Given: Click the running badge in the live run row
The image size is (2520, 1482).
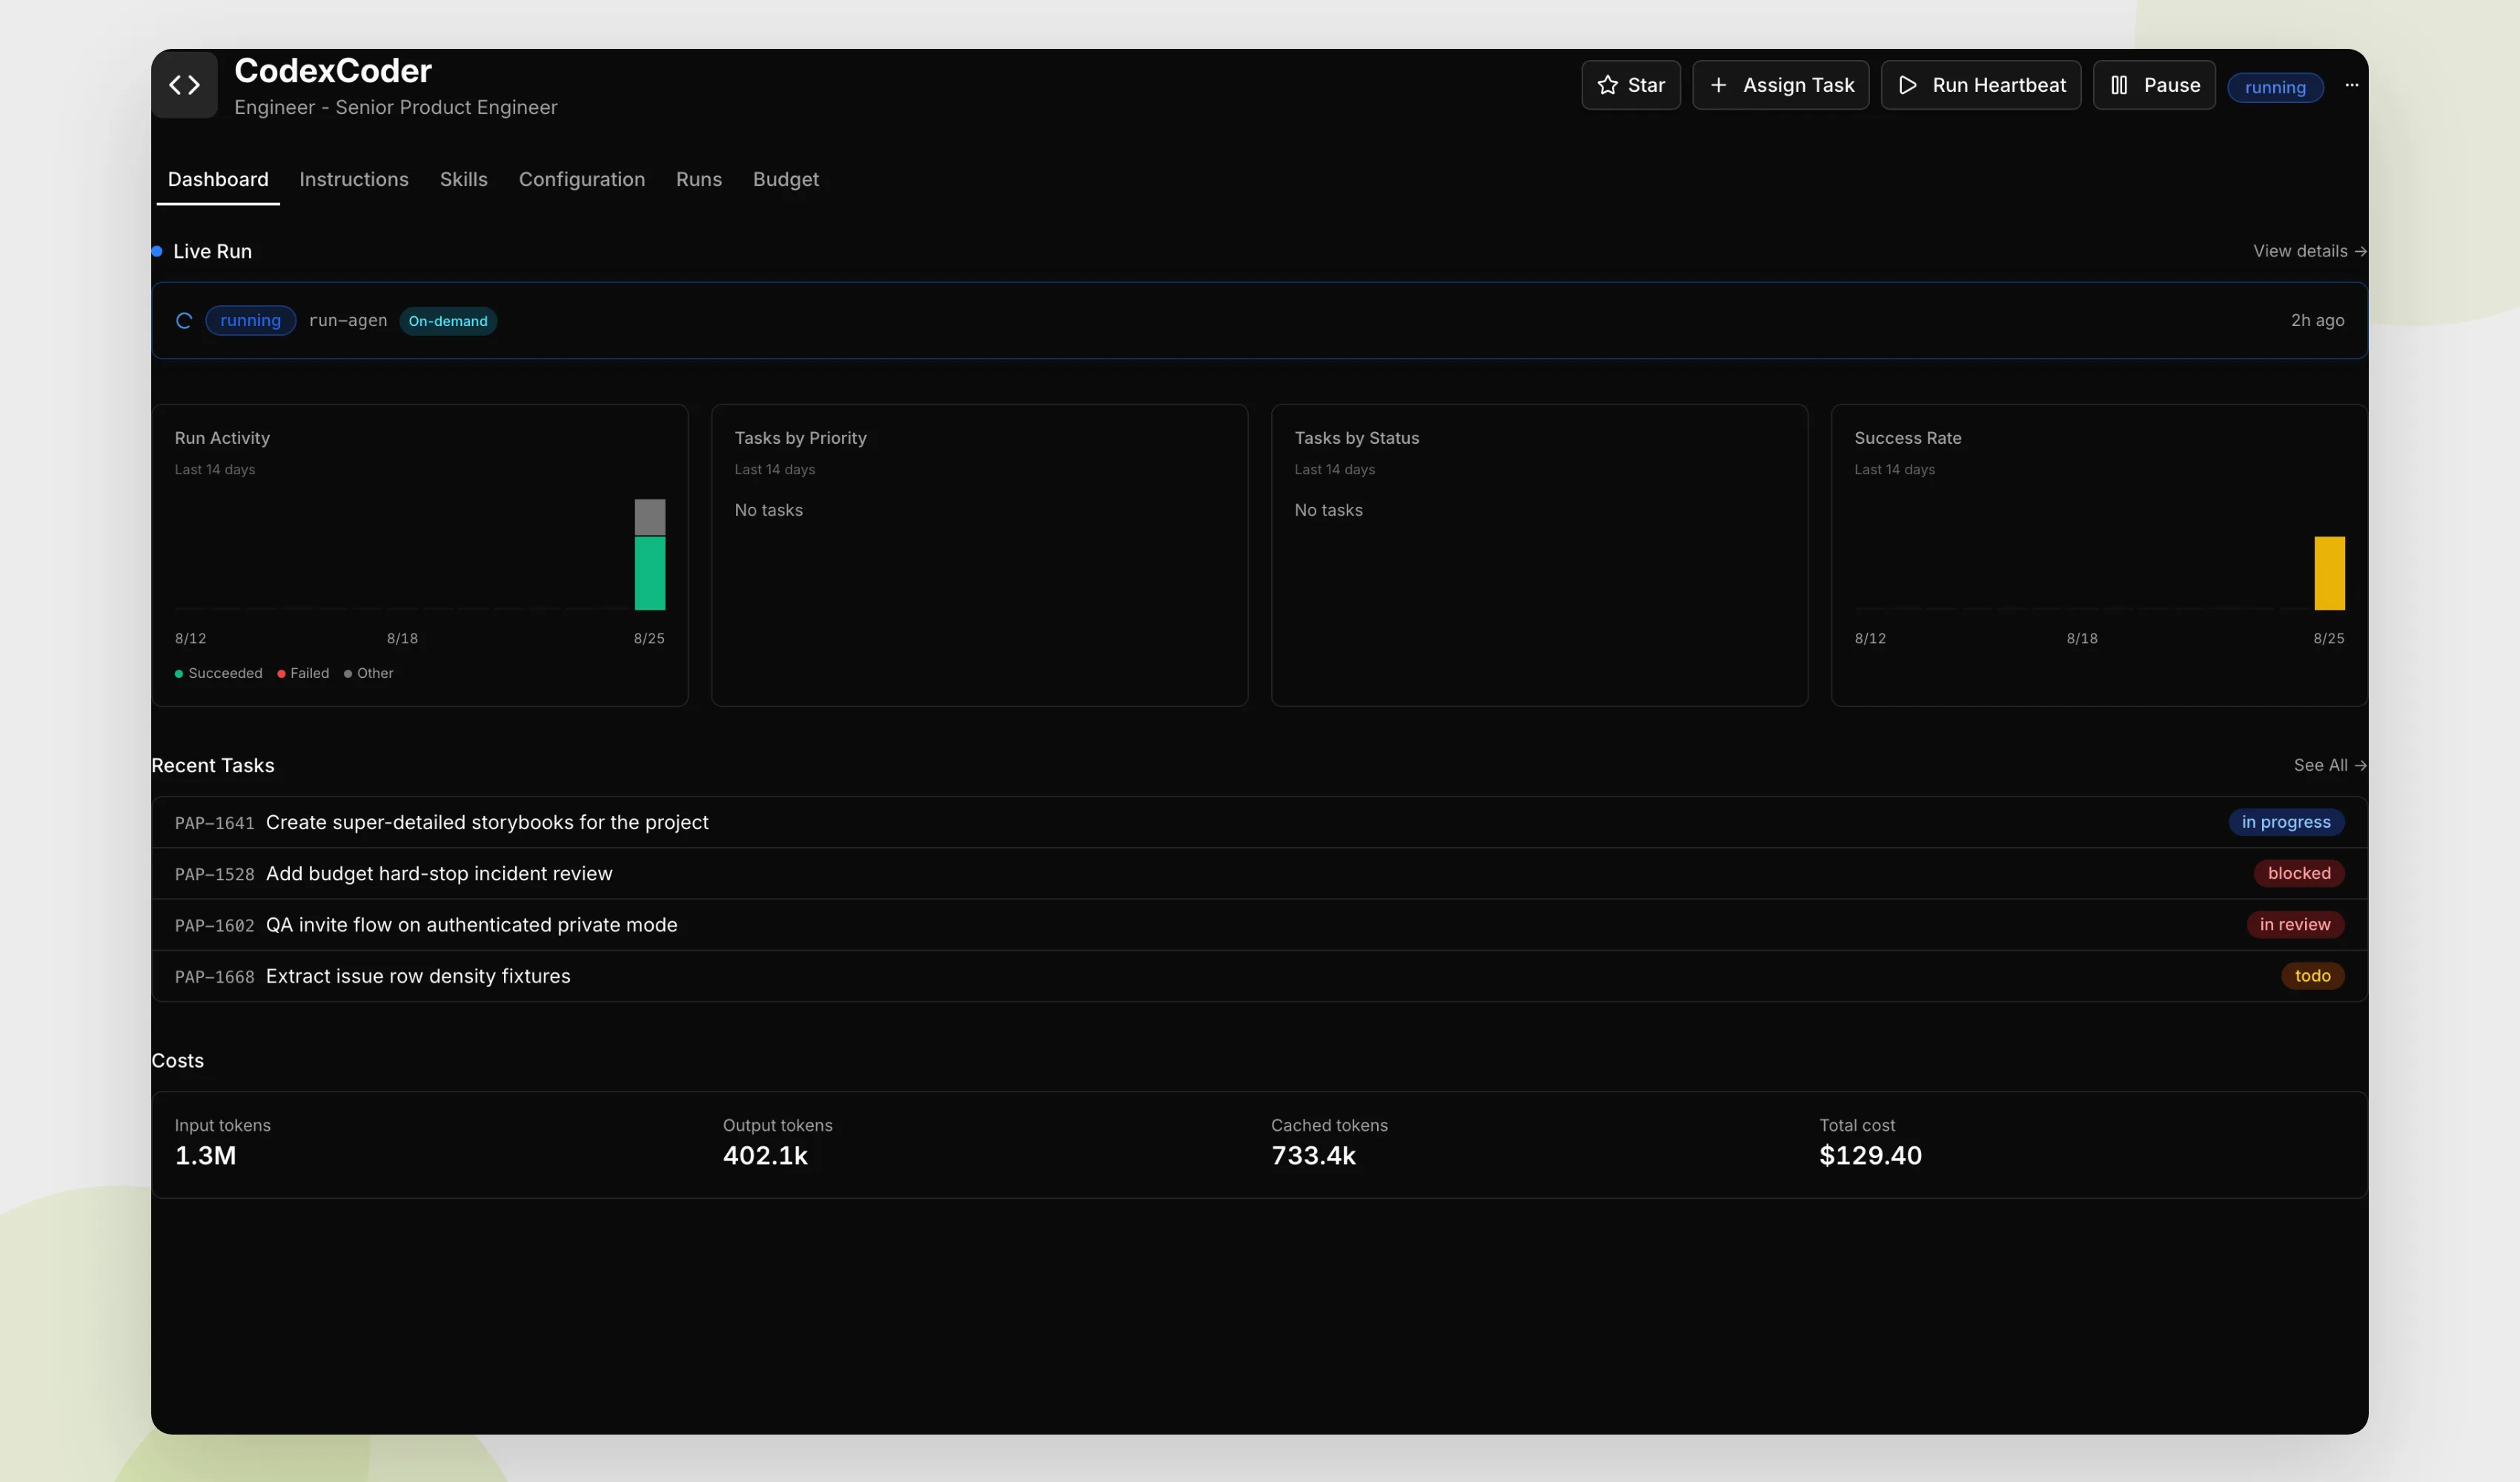Looking at the screenshot, I should pyautogui.click(x=250, y=321).
